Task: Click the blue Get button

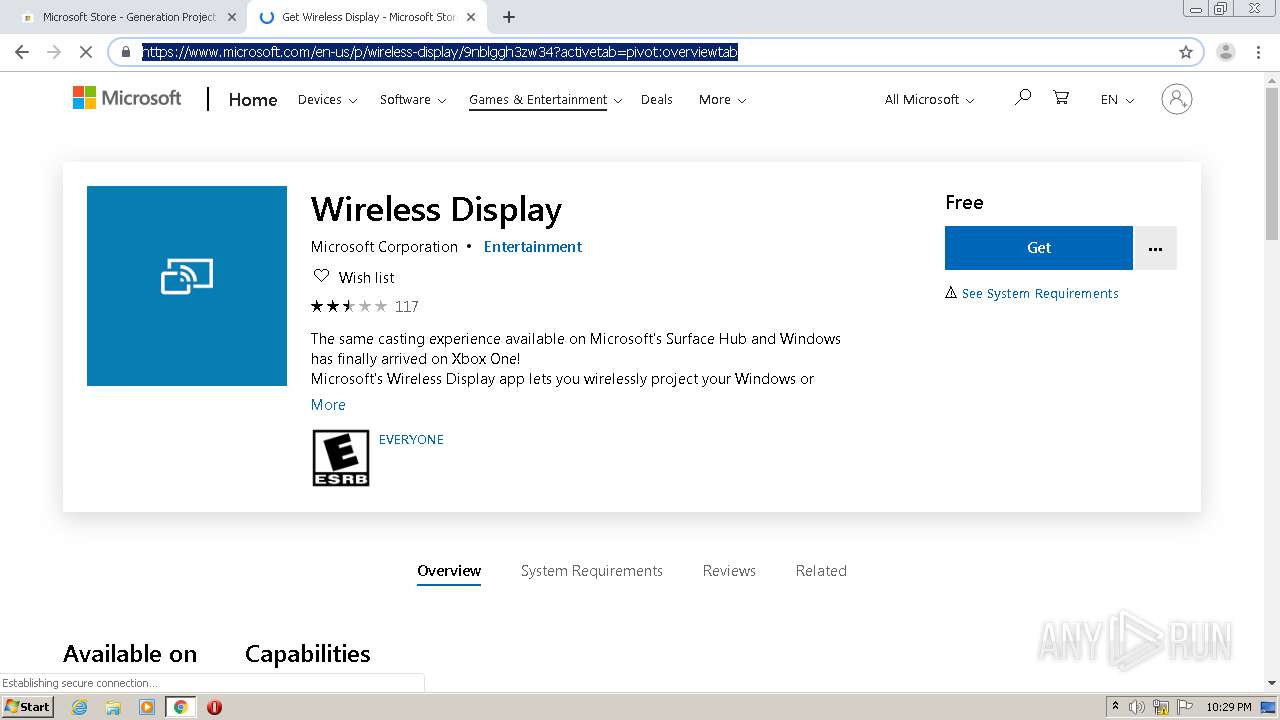Action: click(x=1039, y=248)
